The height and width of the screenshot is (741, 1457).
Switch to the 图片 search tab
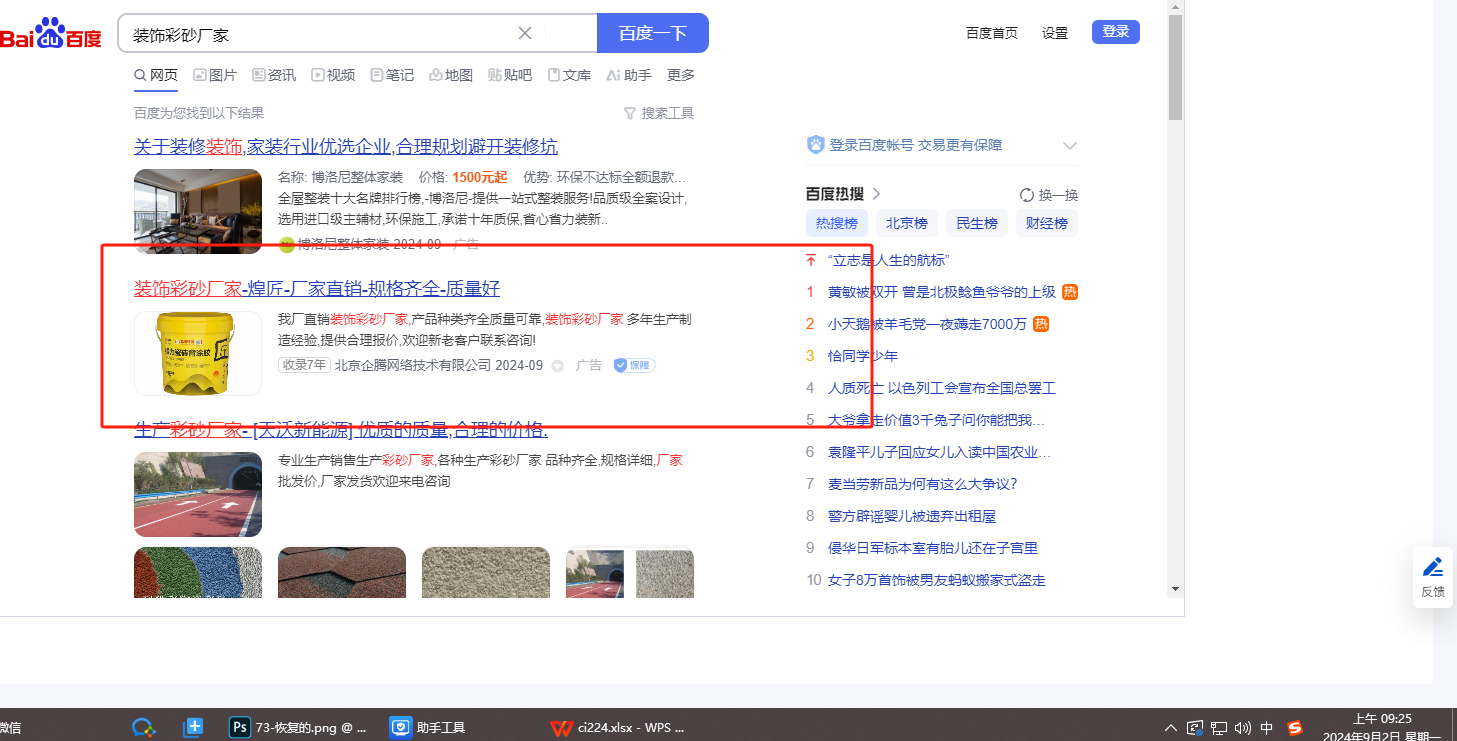(x=215, y=75)
